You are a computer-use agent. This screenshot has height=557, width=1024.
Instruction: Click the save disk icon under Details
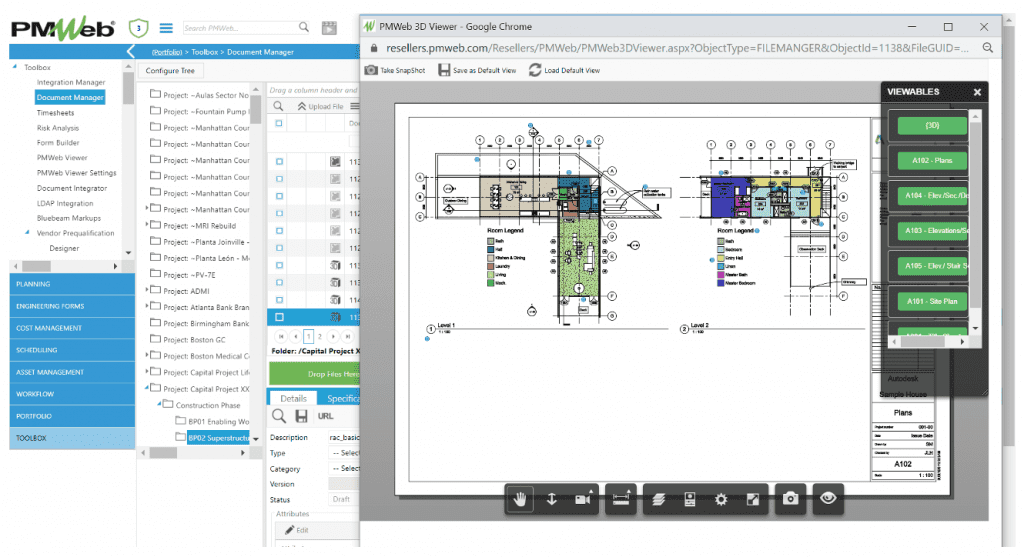[x=301, y=416]
